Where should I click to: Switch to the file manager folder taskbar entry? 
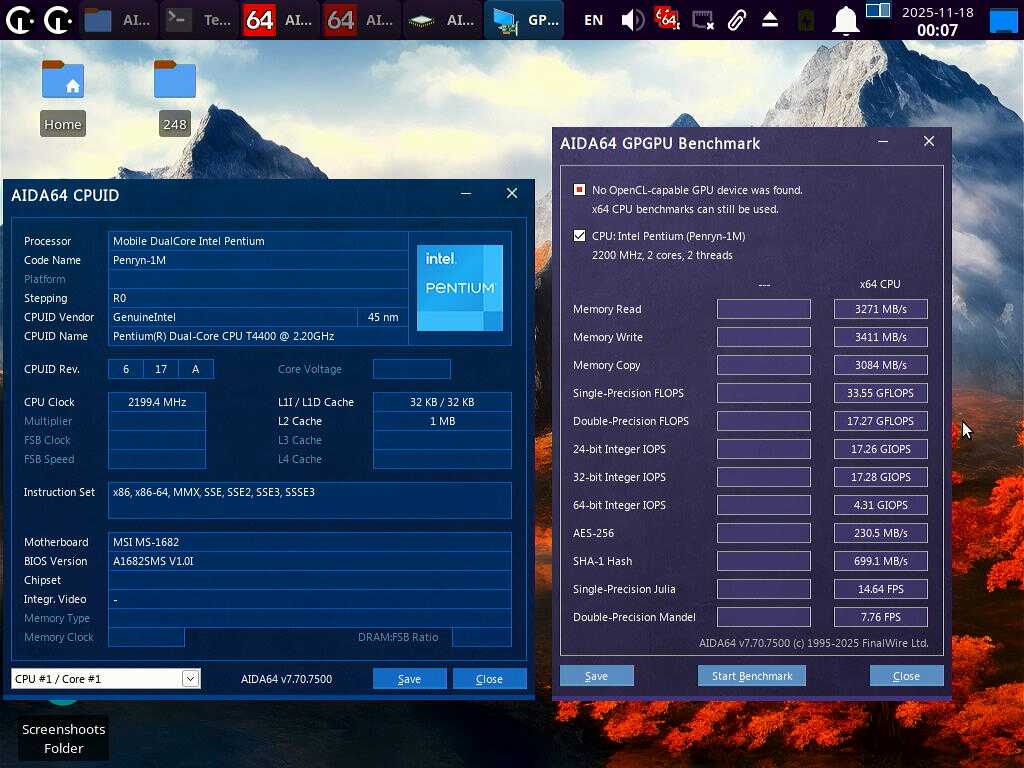coord(118,20)
